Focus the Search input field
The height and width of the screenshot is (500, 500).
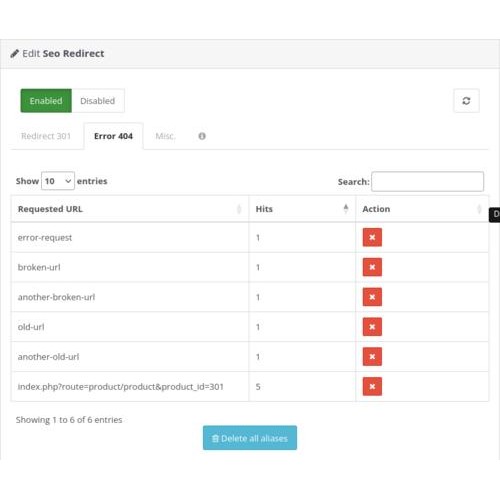click(428, 182)
